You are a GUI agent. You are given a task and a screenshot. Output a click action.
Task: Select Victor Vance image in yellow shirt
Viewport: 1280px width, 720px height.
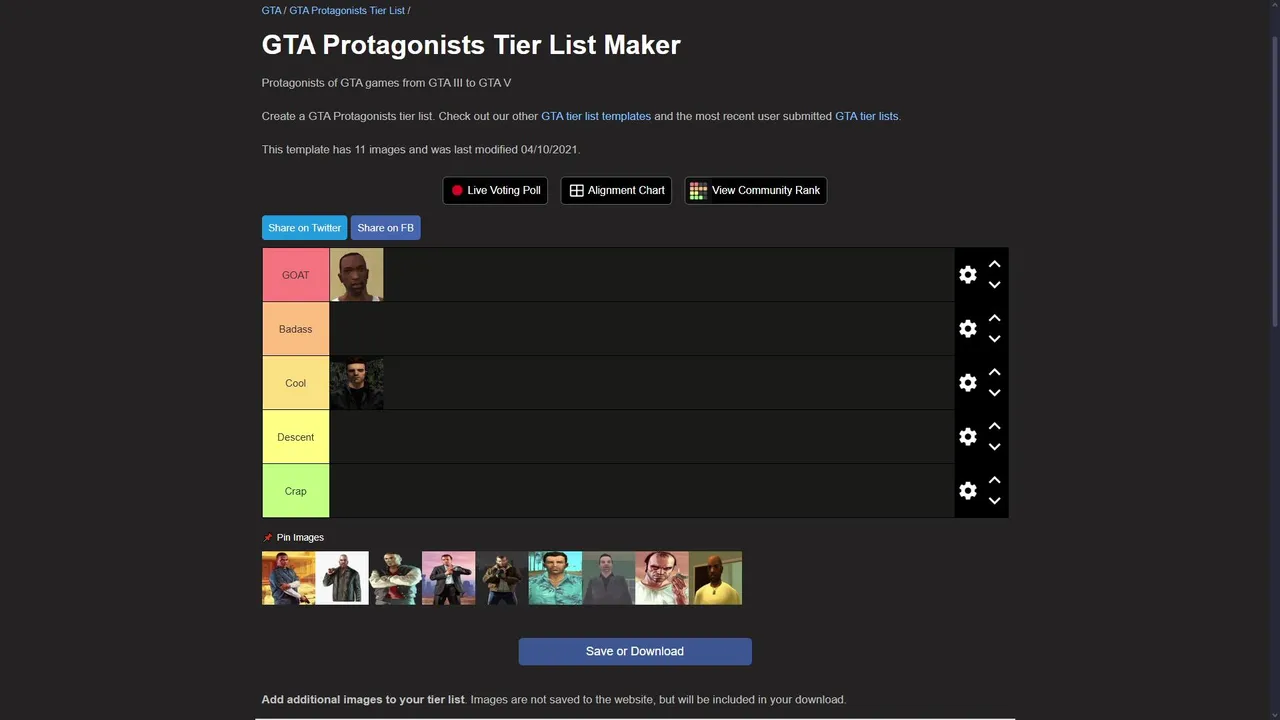(715, 578)
